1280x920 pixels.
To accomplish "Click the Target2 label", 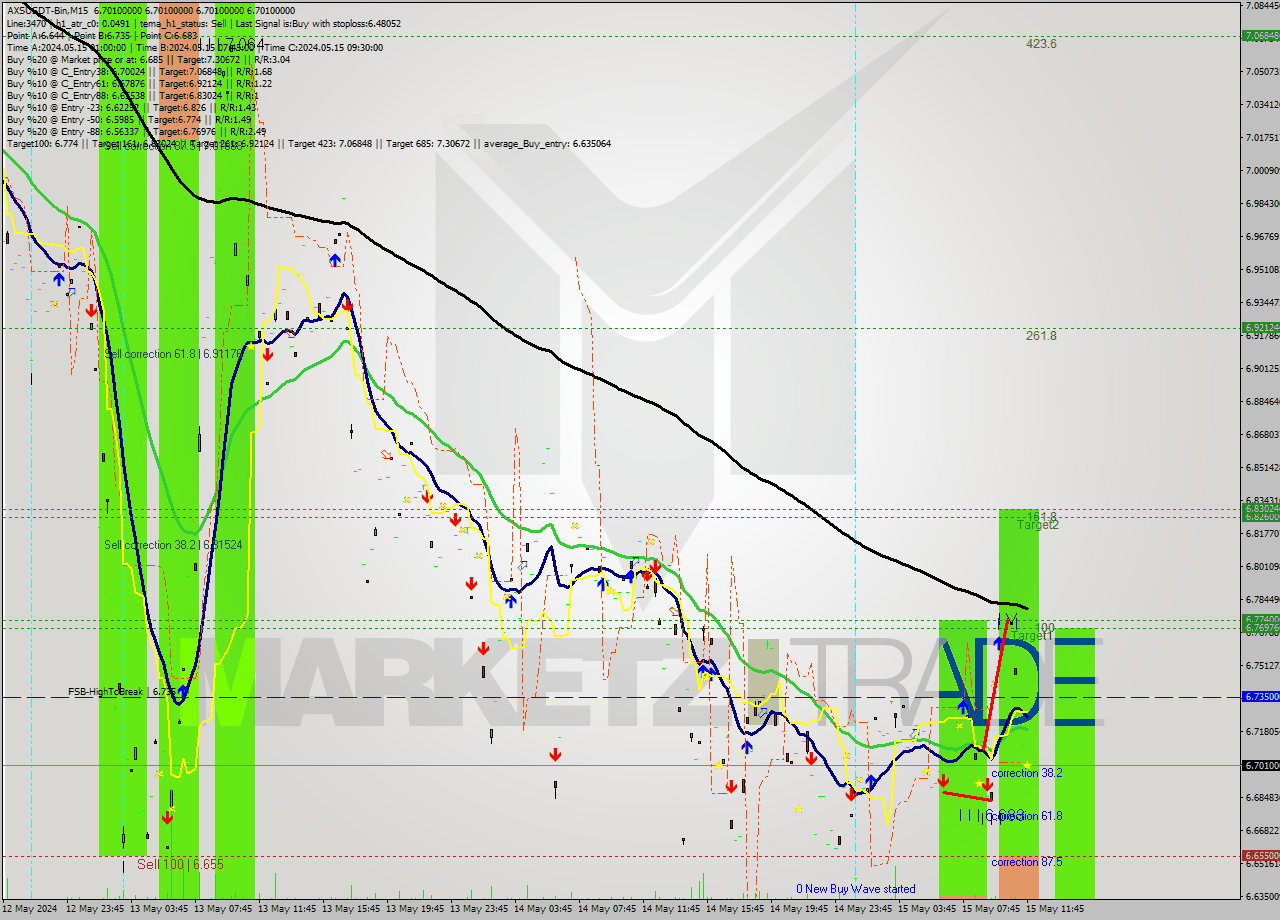I will tap(1037, 525).
